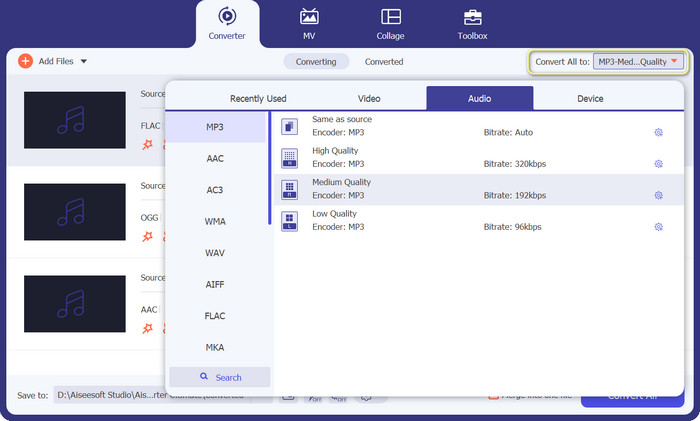Screen dimensions: 700x421
Task: Click the edit star icon for FLAC file
Action: (x=148, y=146)
